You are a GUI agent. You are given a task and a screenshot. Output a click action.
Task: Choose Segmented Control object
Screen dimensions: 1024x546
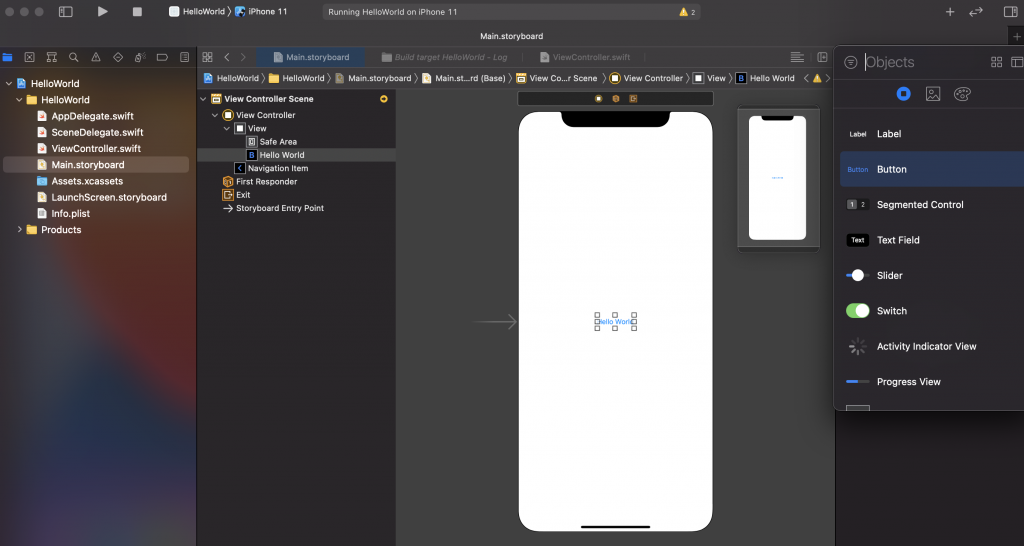pyautogui.click(x=931, y=204)
